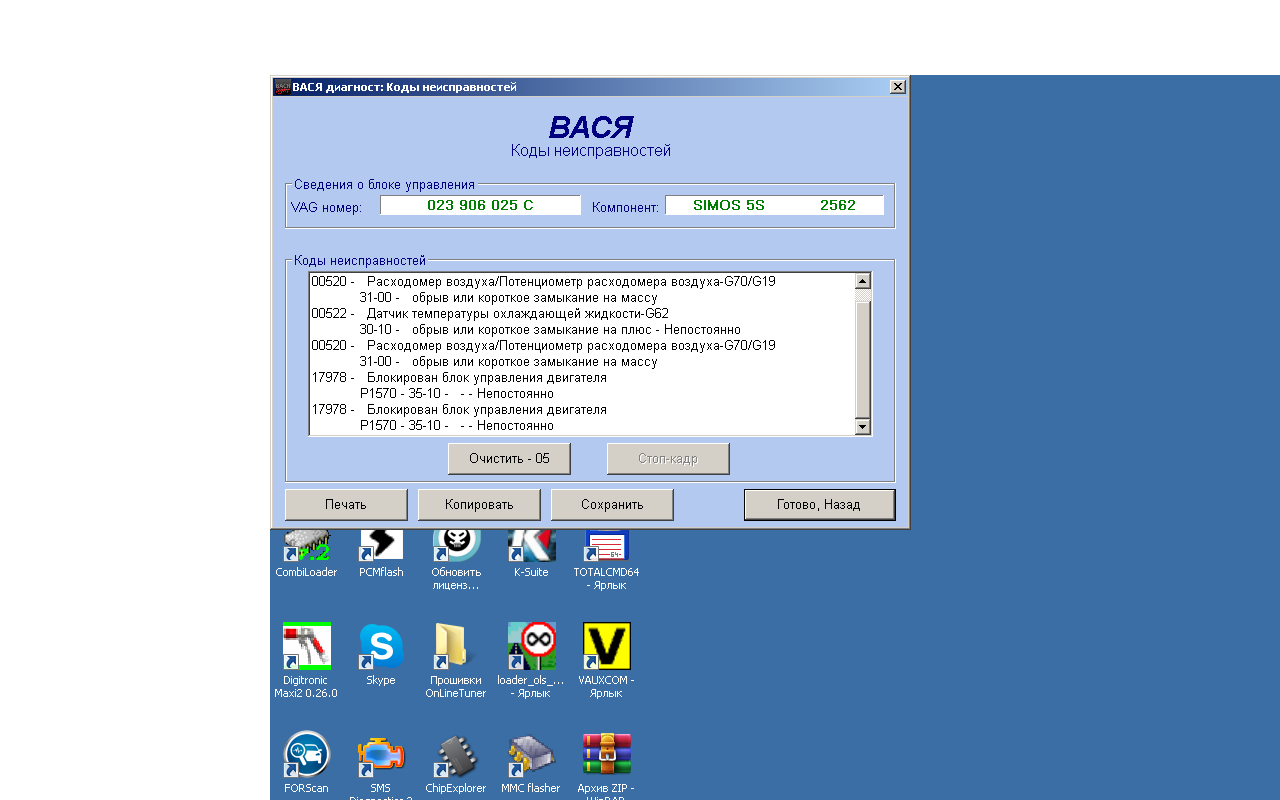Open the Прошивки OnLineTuner folder

click(456, 648)
